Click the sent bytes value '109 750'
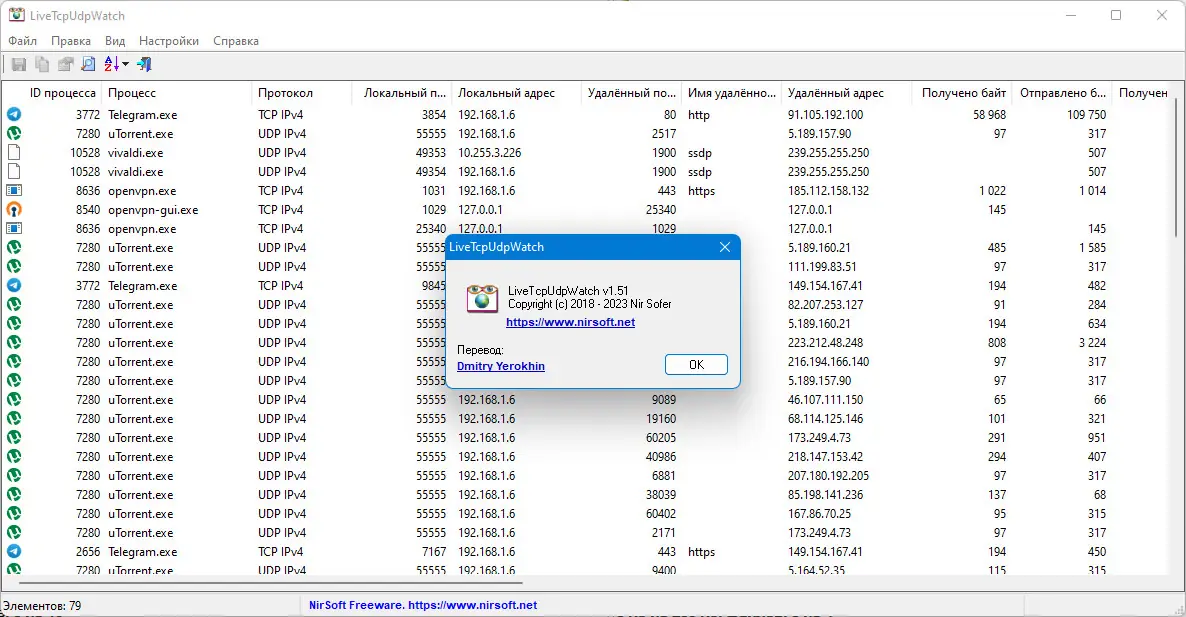The height and width of the screenshot is (617, 1186). 1086,115
